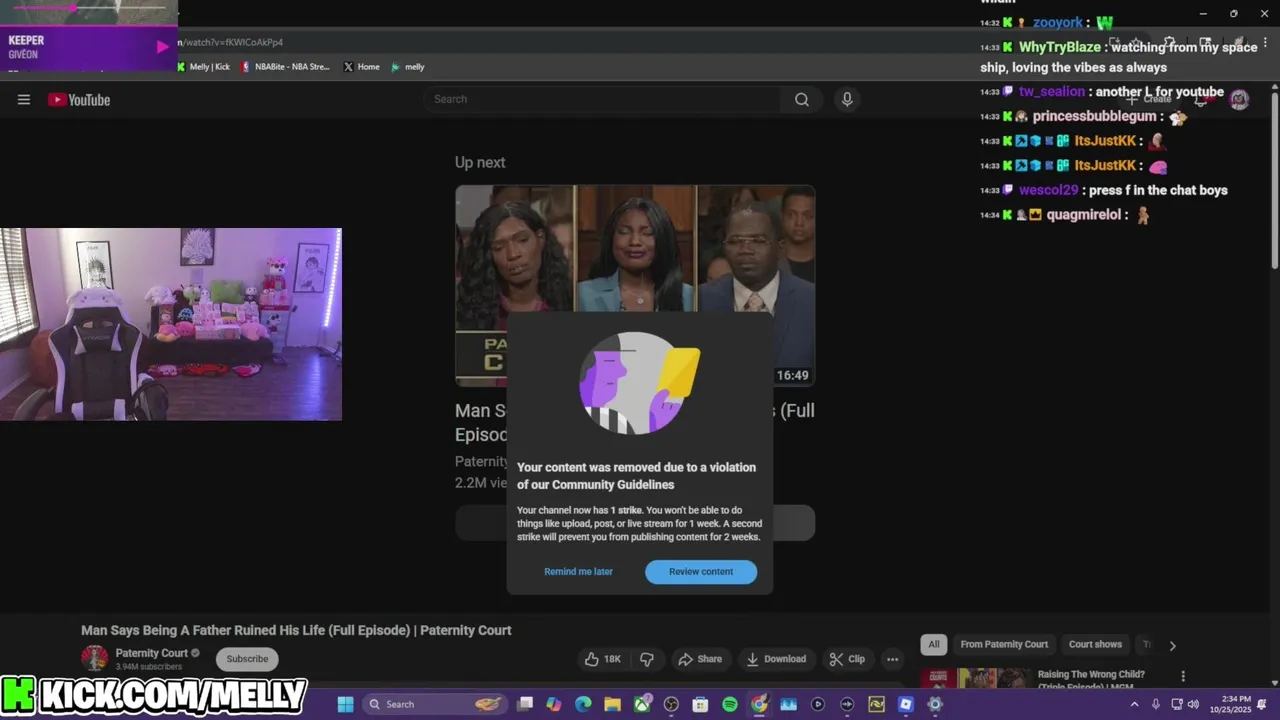This screenshot has width=1280, height=720.
Task: Open the YouTube hamburger guide menu
Action: [24, 99]
